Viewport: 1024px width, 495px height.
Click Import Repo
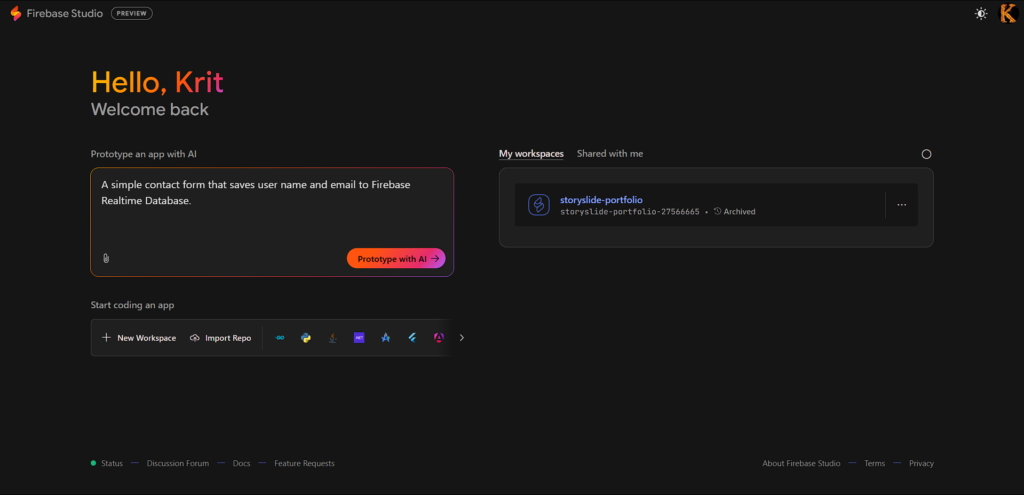click(x=221, y=338)
